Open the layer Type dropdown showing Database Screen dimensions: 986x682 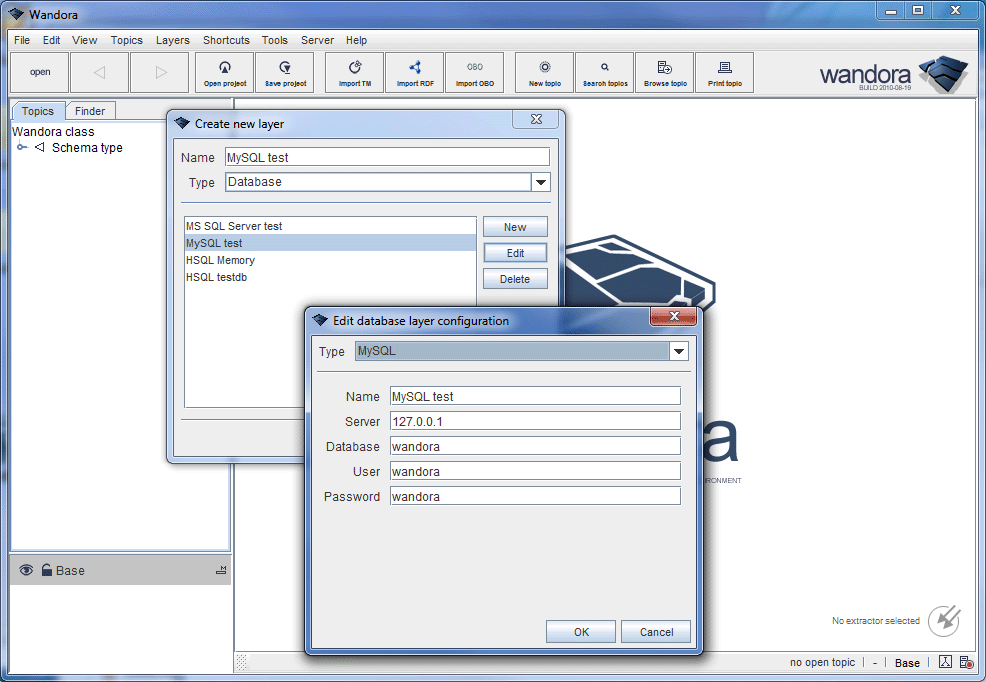tap(541, 182)
